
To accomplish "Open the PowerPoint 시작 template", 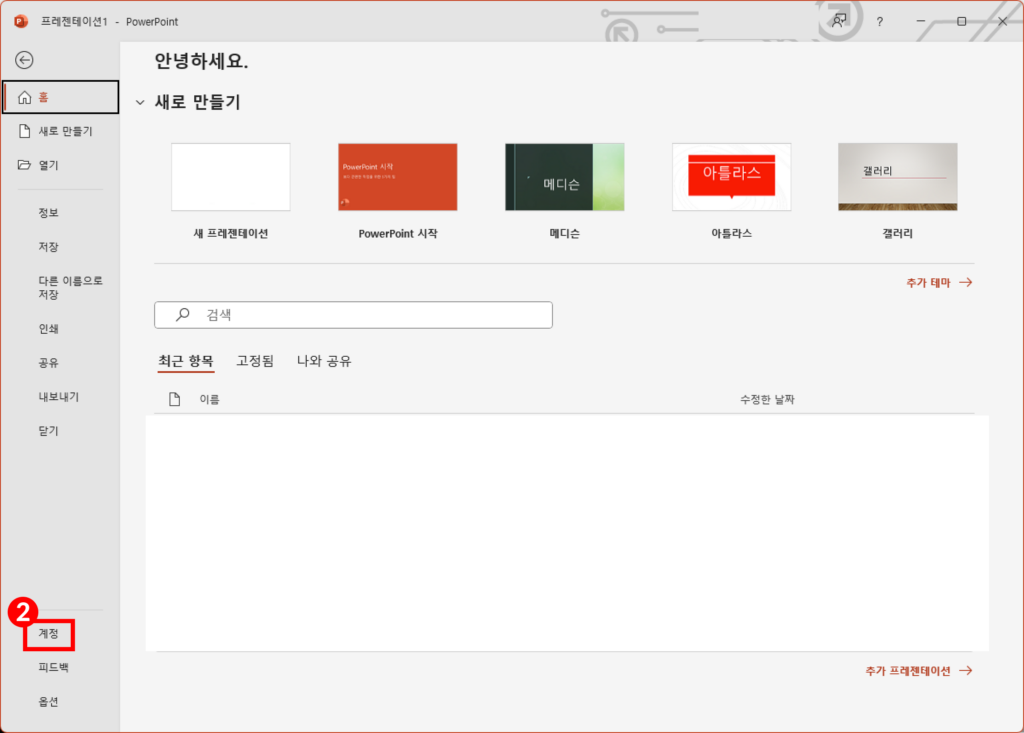I will click(398, 177).
